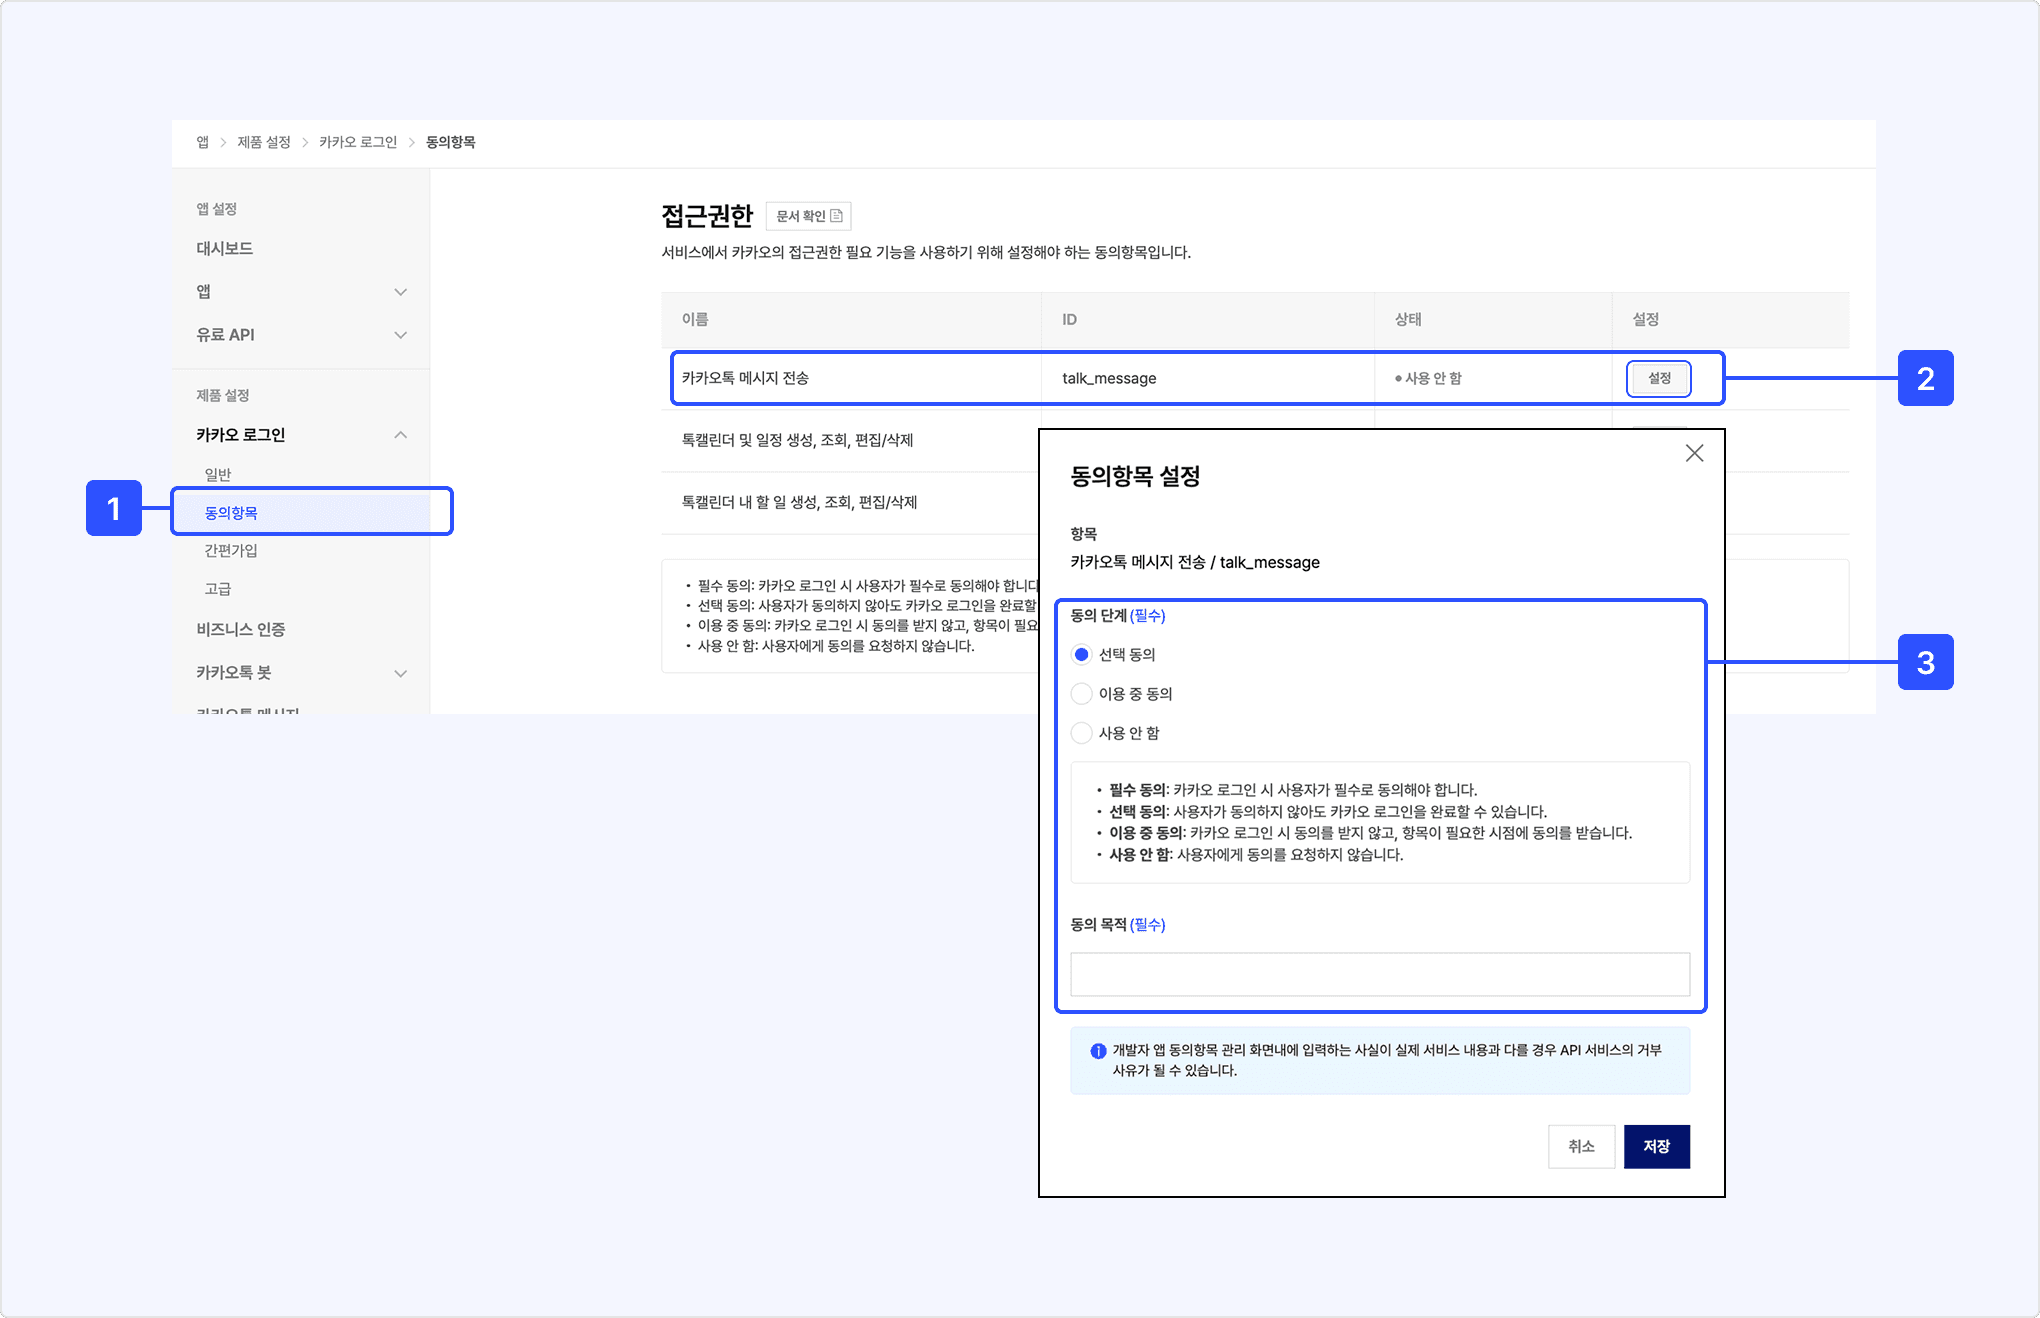2040x1318 pixels.
Task: Select the 선택 동의 radio option
Action: 1081,654
